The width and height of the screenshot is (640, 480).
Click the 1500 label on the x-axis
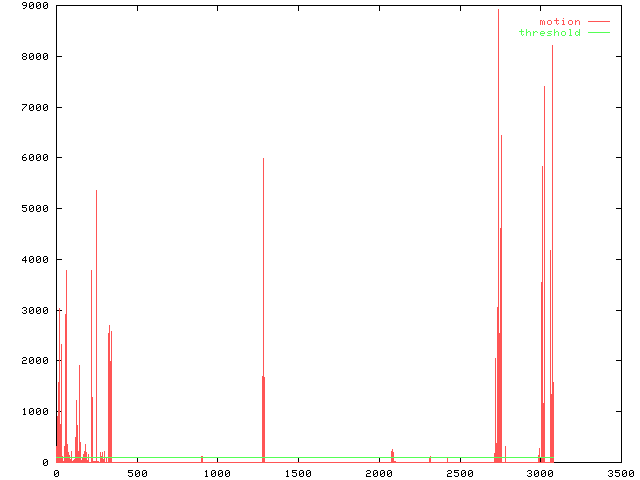(298, 472)
